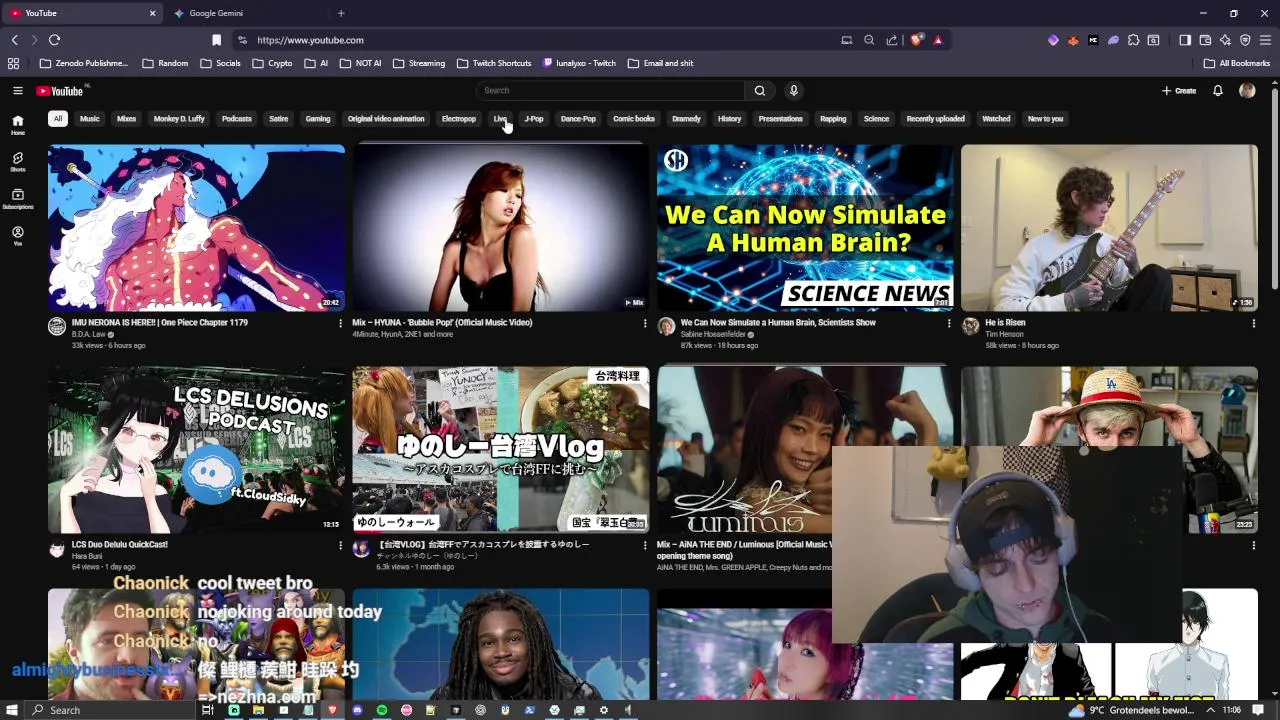
Task: Open more options for LCS Duo Delulu QuickCast
Action: coord(340,546)
